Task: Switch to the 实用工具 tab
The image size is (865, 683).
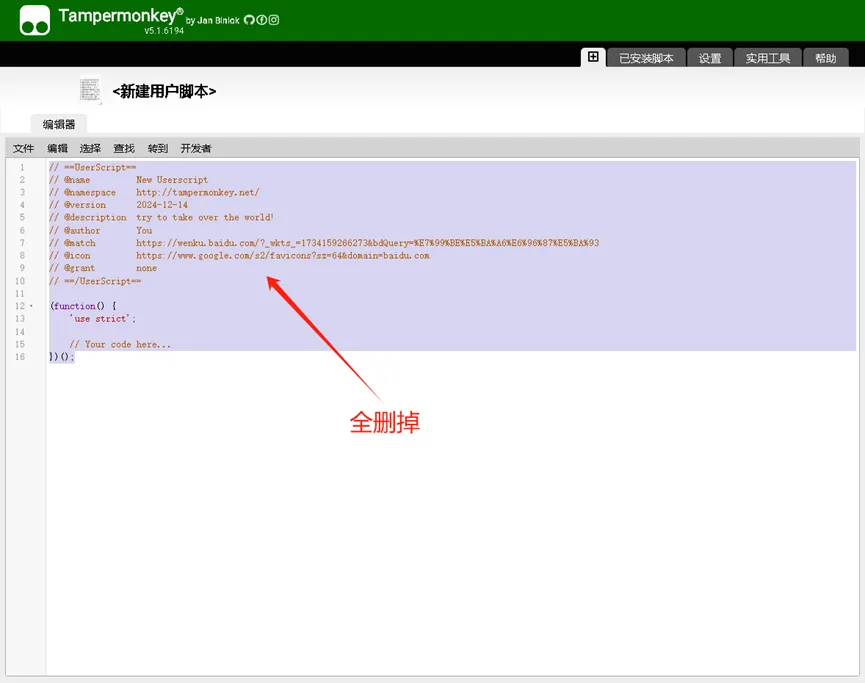Action: point(767,58)
